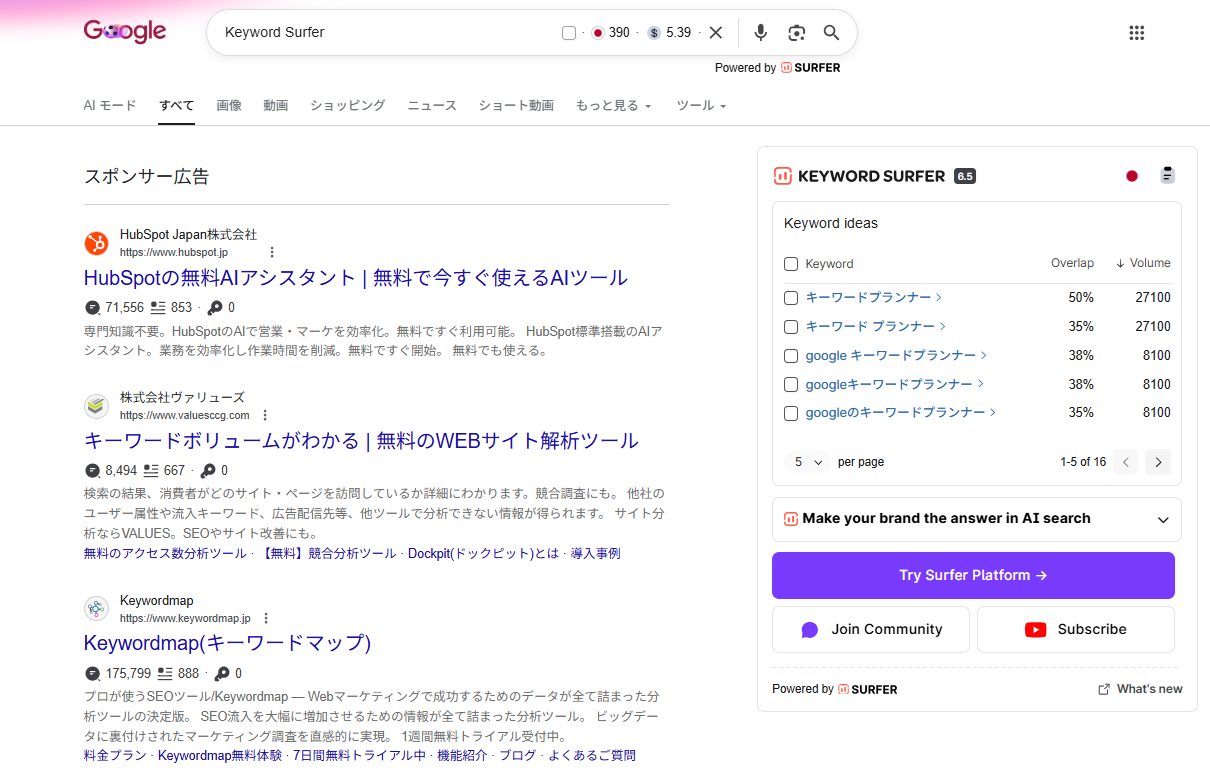Switch to the 画像 tab
Image resolution: width=1210 pixels, height=774 pixels.
[229, 105]
